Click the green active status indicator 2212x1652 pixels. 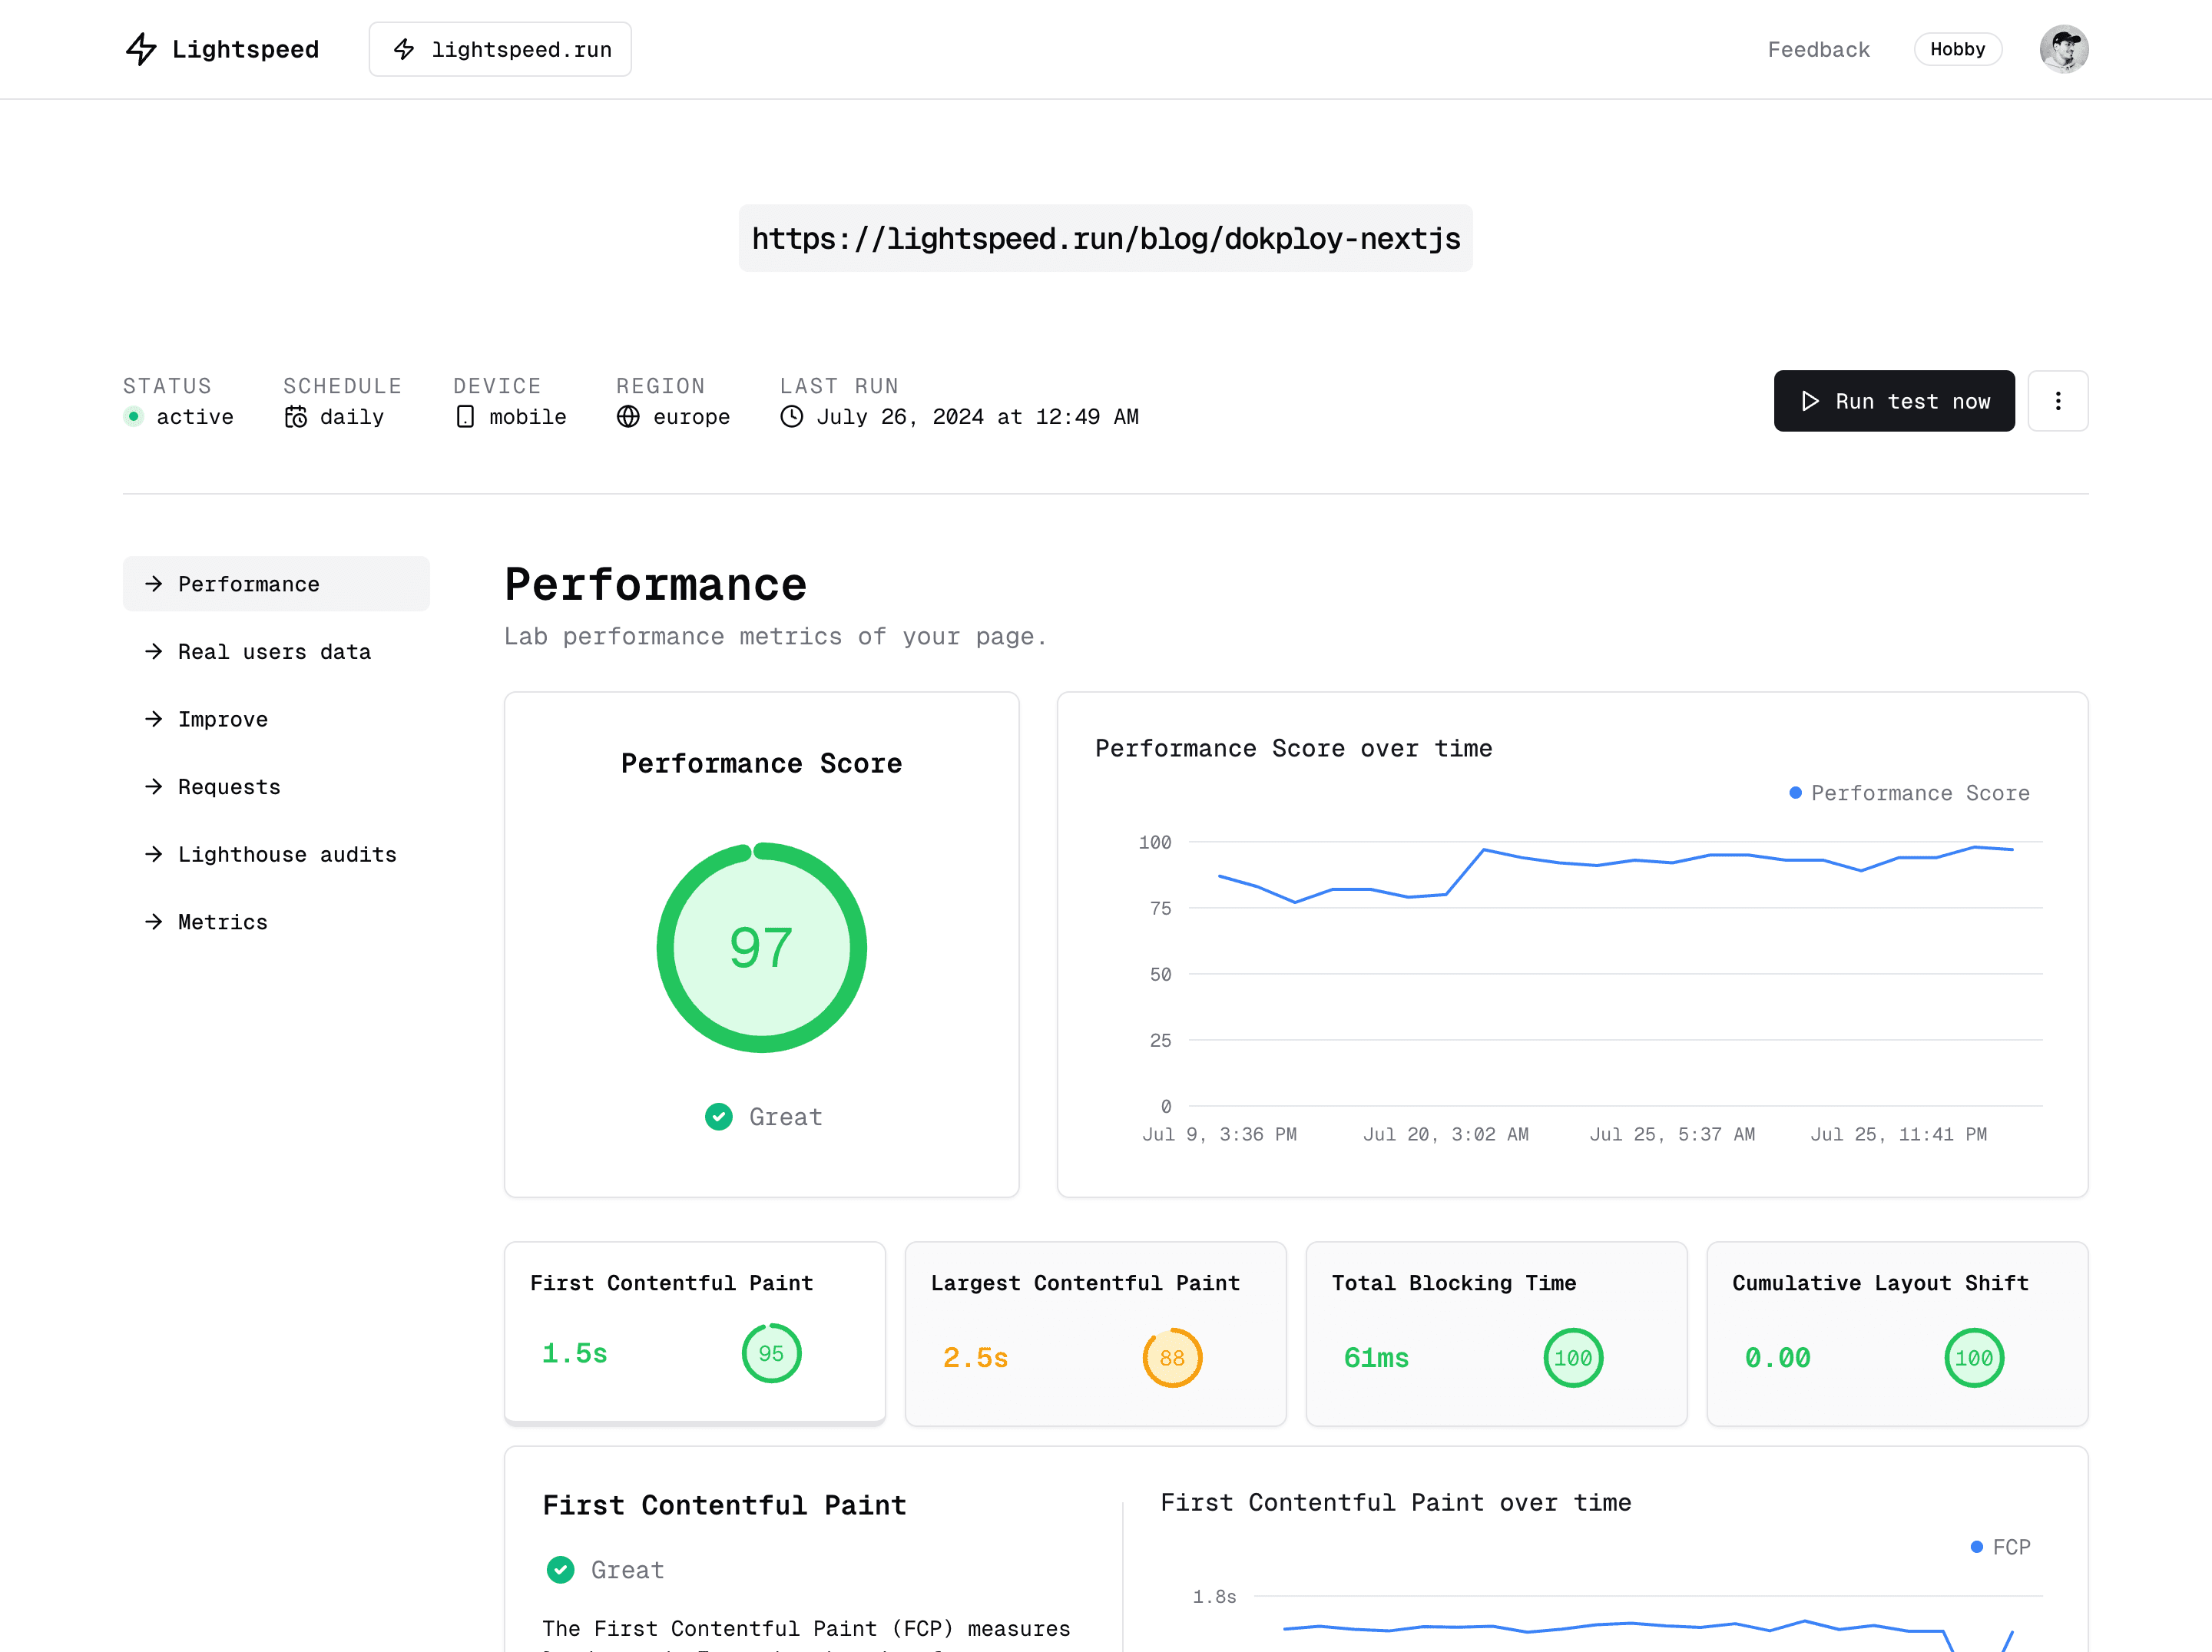tap(133, 417)
